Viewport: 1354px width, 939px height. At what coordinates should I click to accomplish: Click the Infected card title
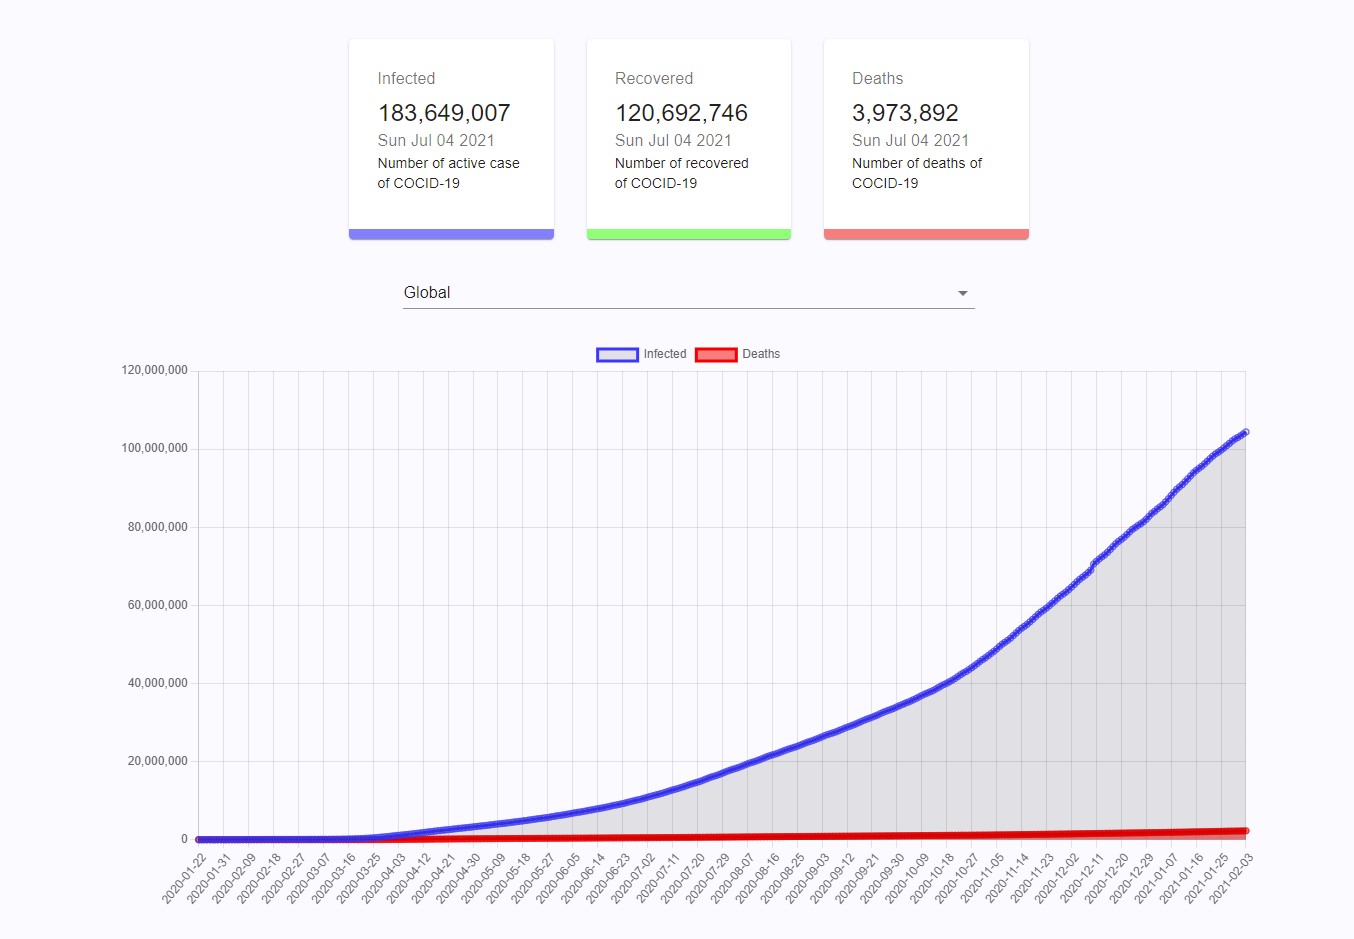point(406,78)
